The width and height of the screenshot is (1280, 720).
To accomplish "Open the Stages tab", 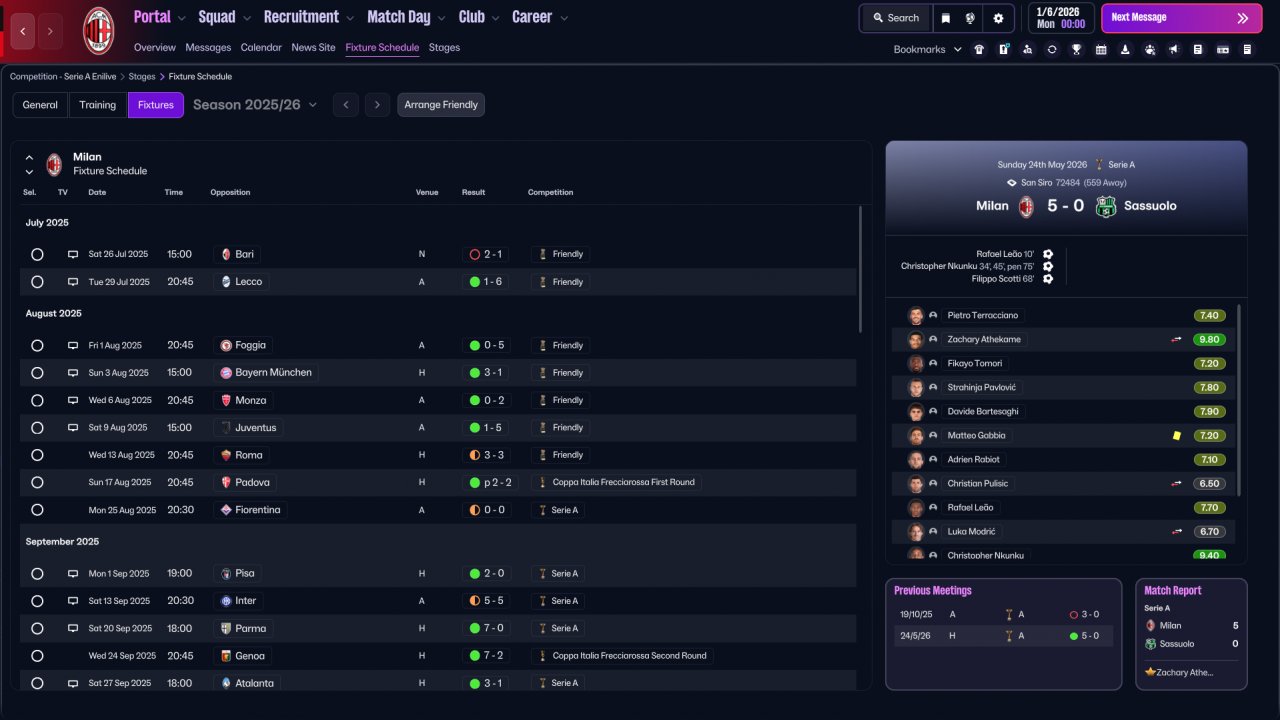I will click(x=444, y=47).
